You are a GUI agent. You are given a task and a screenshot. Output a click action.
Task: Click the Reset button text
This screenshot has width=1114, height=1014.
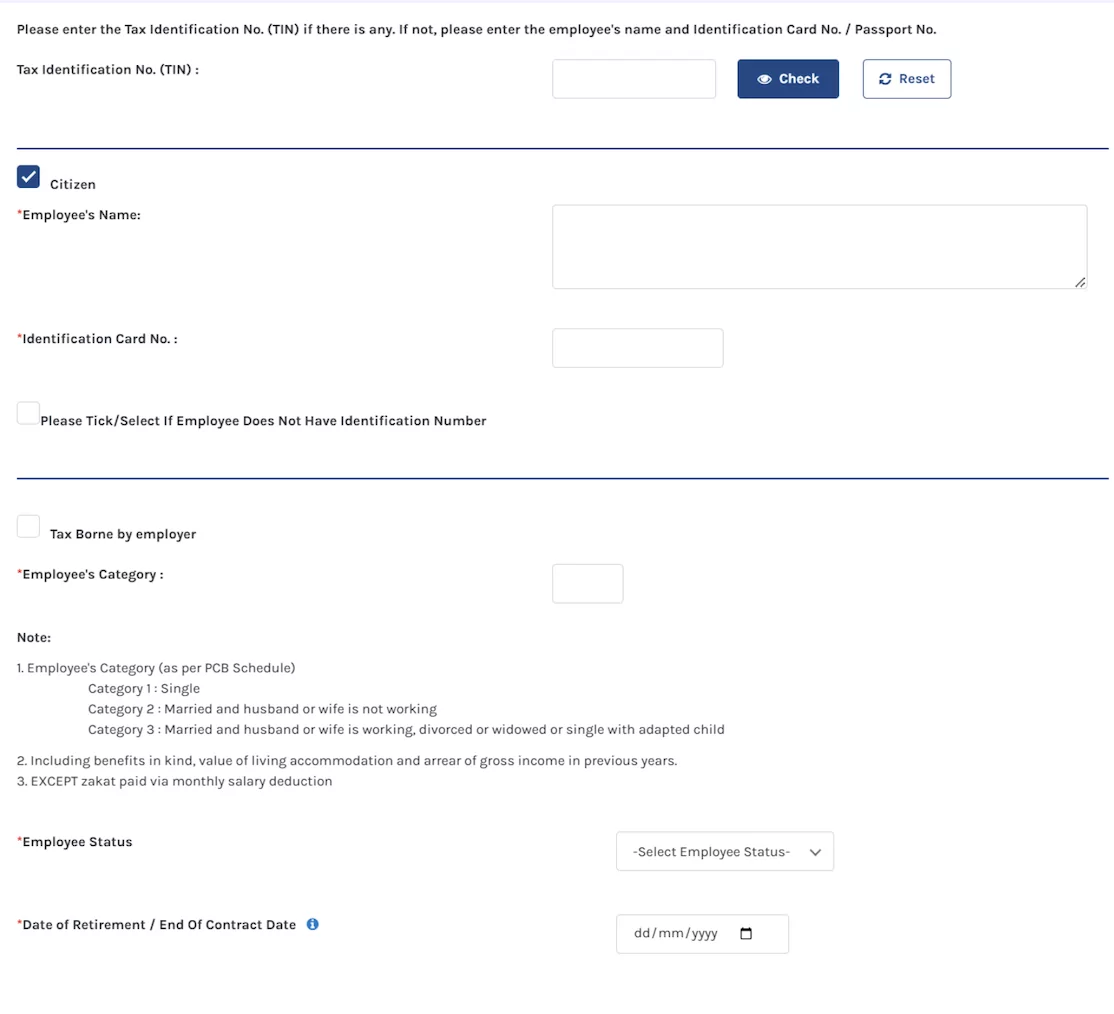(916, 79)
